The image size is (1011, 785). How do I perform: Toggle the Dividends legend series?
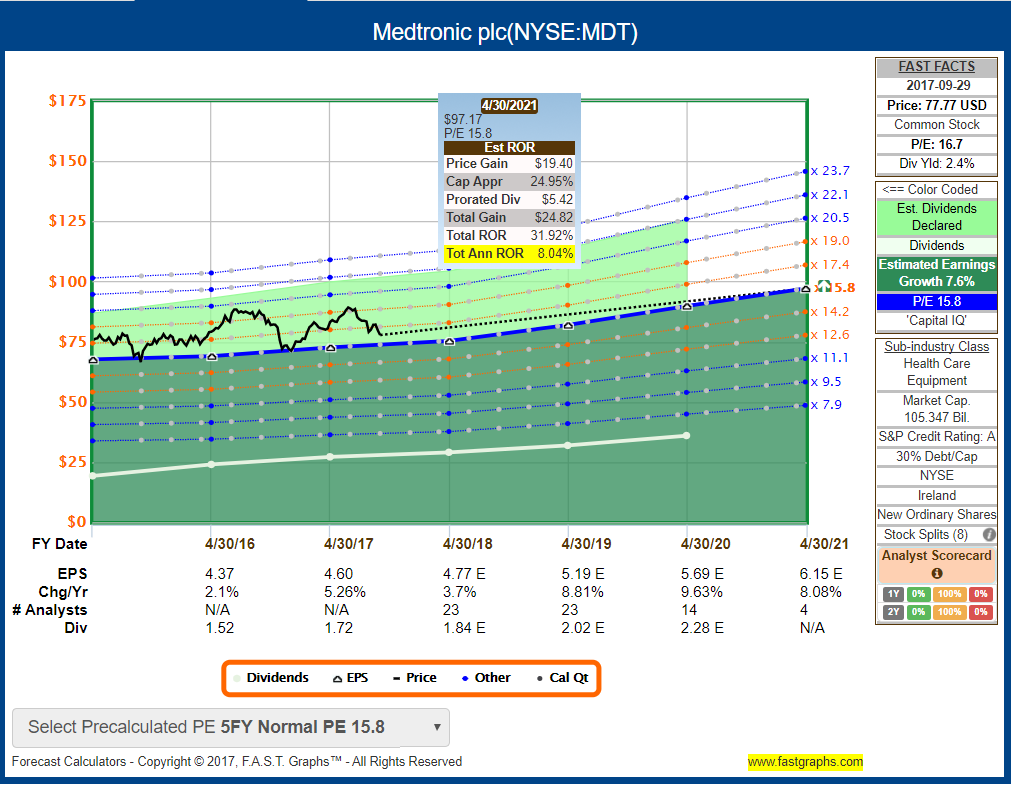pyautogui.click(x=271, y=678)
